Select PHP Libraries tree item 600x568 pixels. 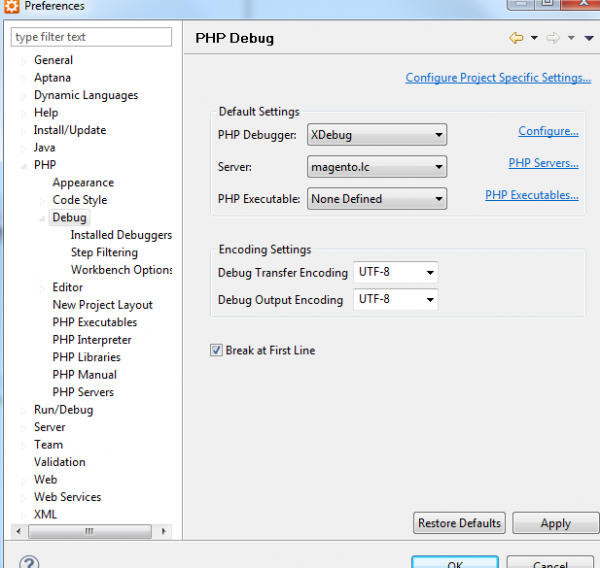click(86, 357)
